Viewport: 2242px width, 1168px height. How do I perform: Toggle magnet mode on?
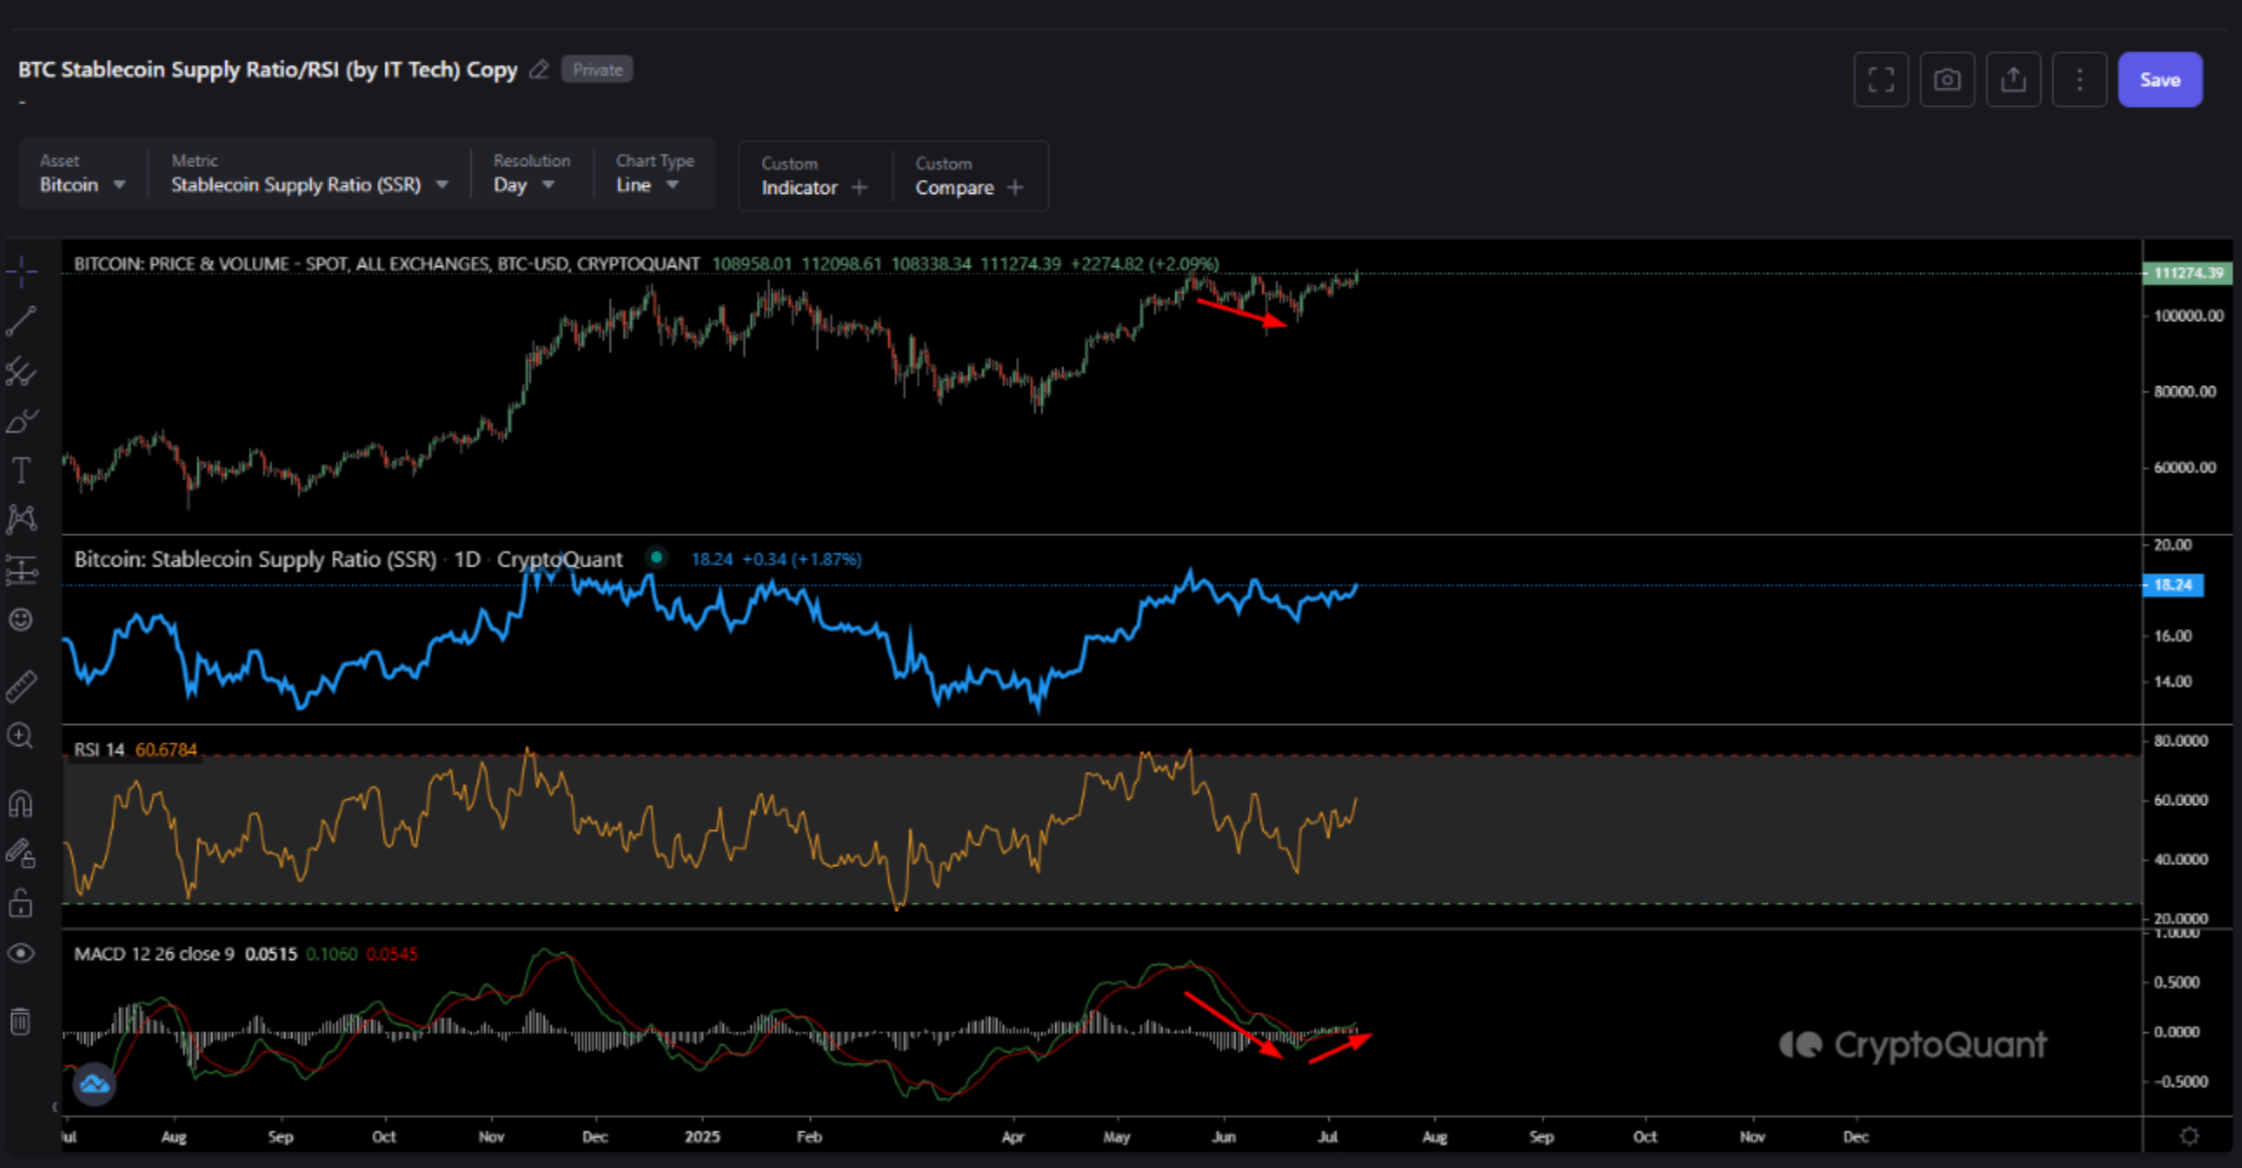(21, 803)
